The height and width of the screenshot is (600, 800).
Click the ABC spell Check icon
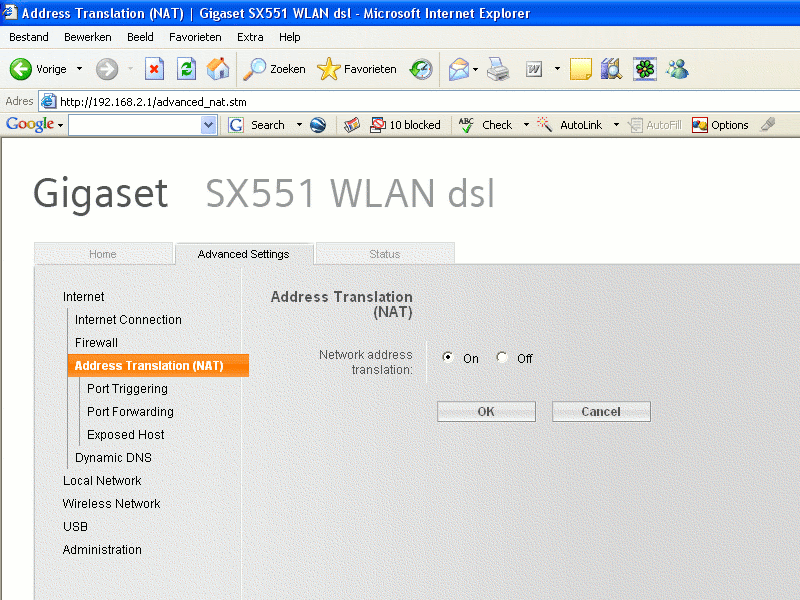tap(465, 125)
